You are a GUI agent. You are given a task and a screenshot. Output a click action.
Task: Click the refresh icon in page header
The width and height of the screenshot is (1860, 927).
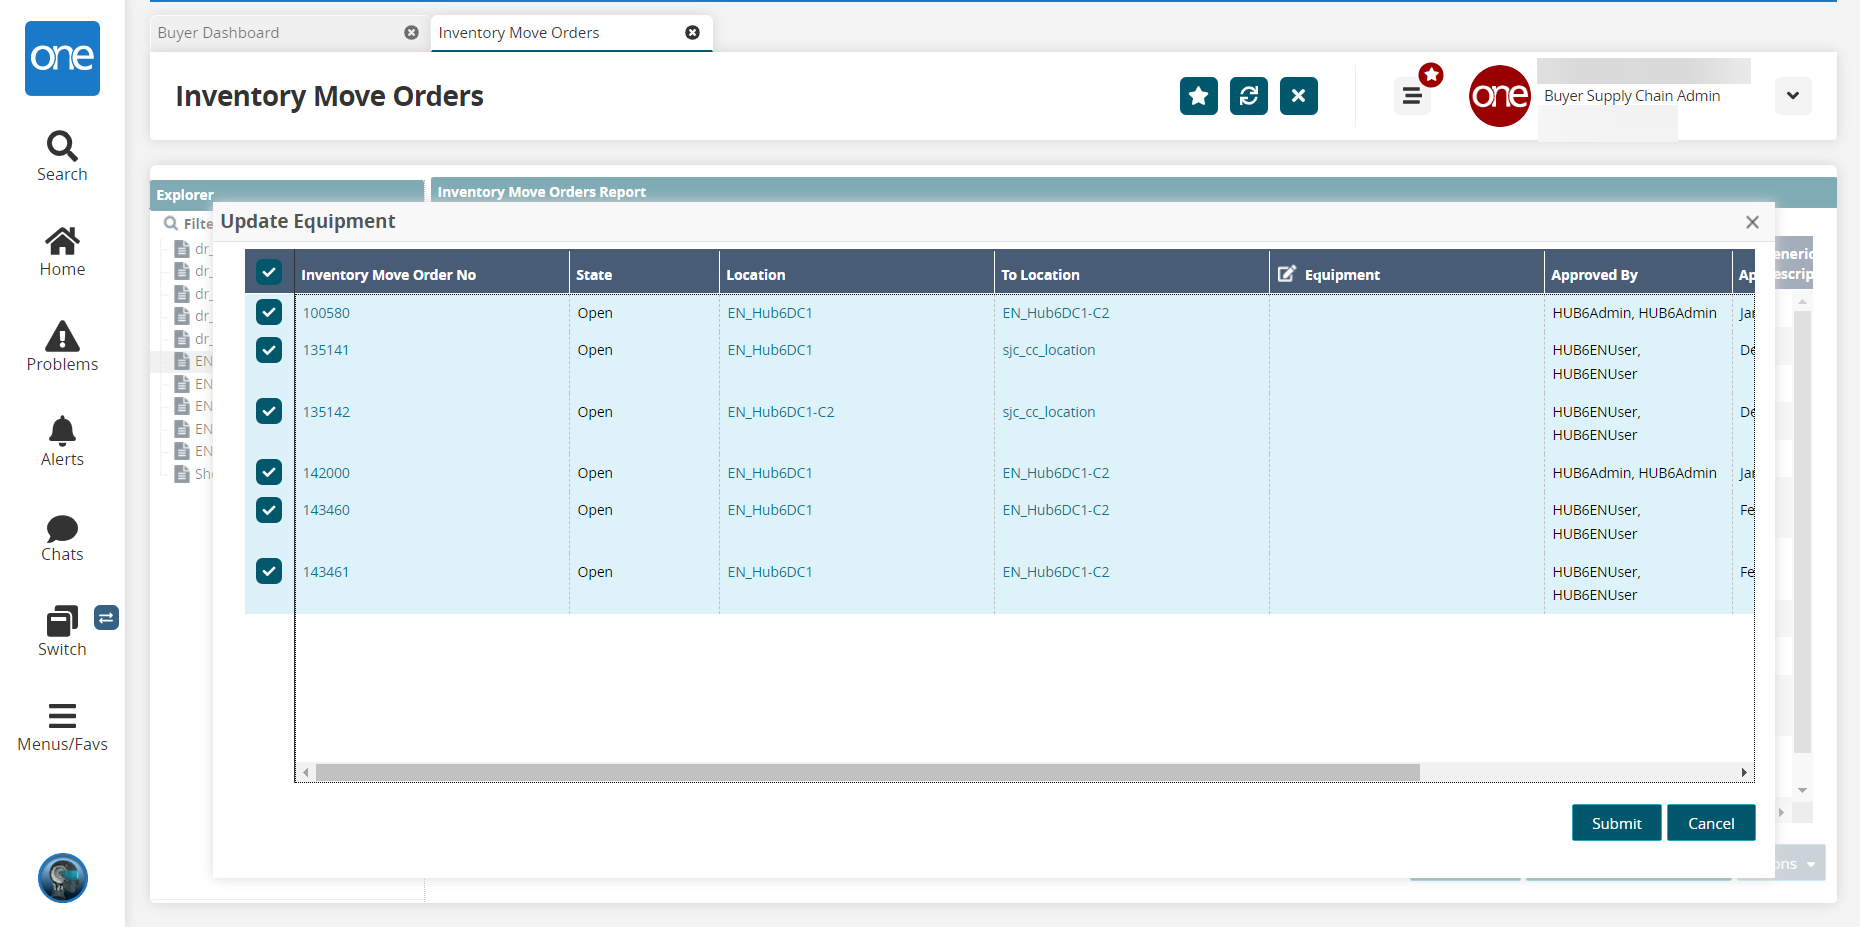(1248, 96)
